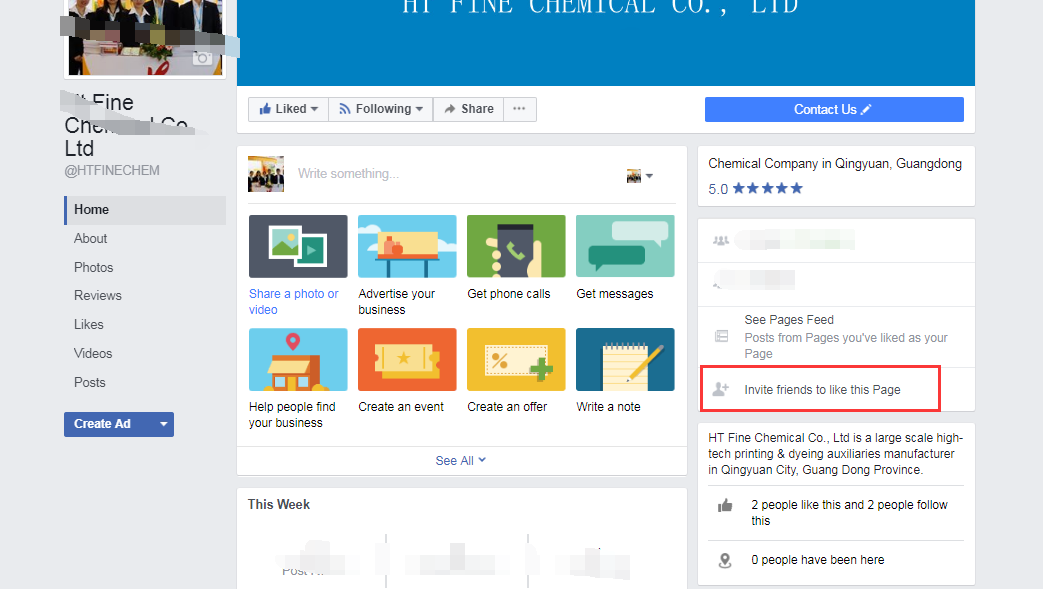
Task: Expand See All publishing options
Action: pyautogui.click(x=461, y=461)
